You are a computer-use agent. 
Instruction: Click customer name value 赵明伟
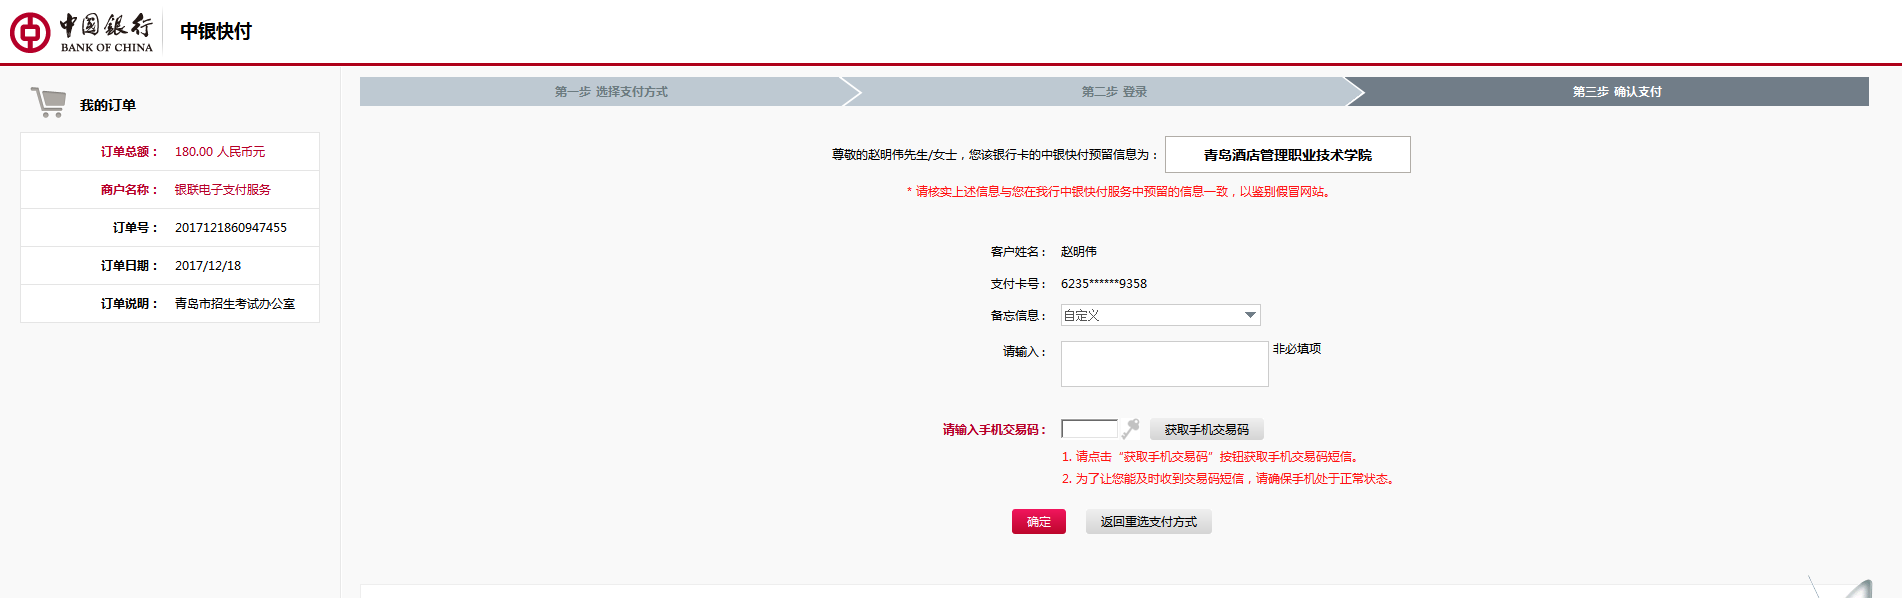click(x=1079, y=252)
